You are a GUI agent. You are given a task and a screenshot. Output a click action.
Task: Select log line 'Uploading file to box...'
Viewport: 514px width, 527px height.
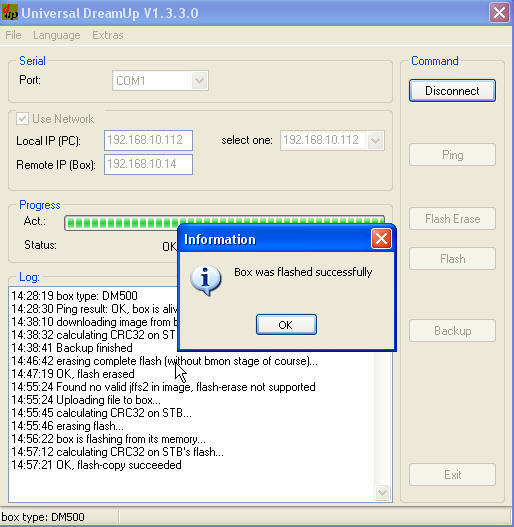[86, 400]
